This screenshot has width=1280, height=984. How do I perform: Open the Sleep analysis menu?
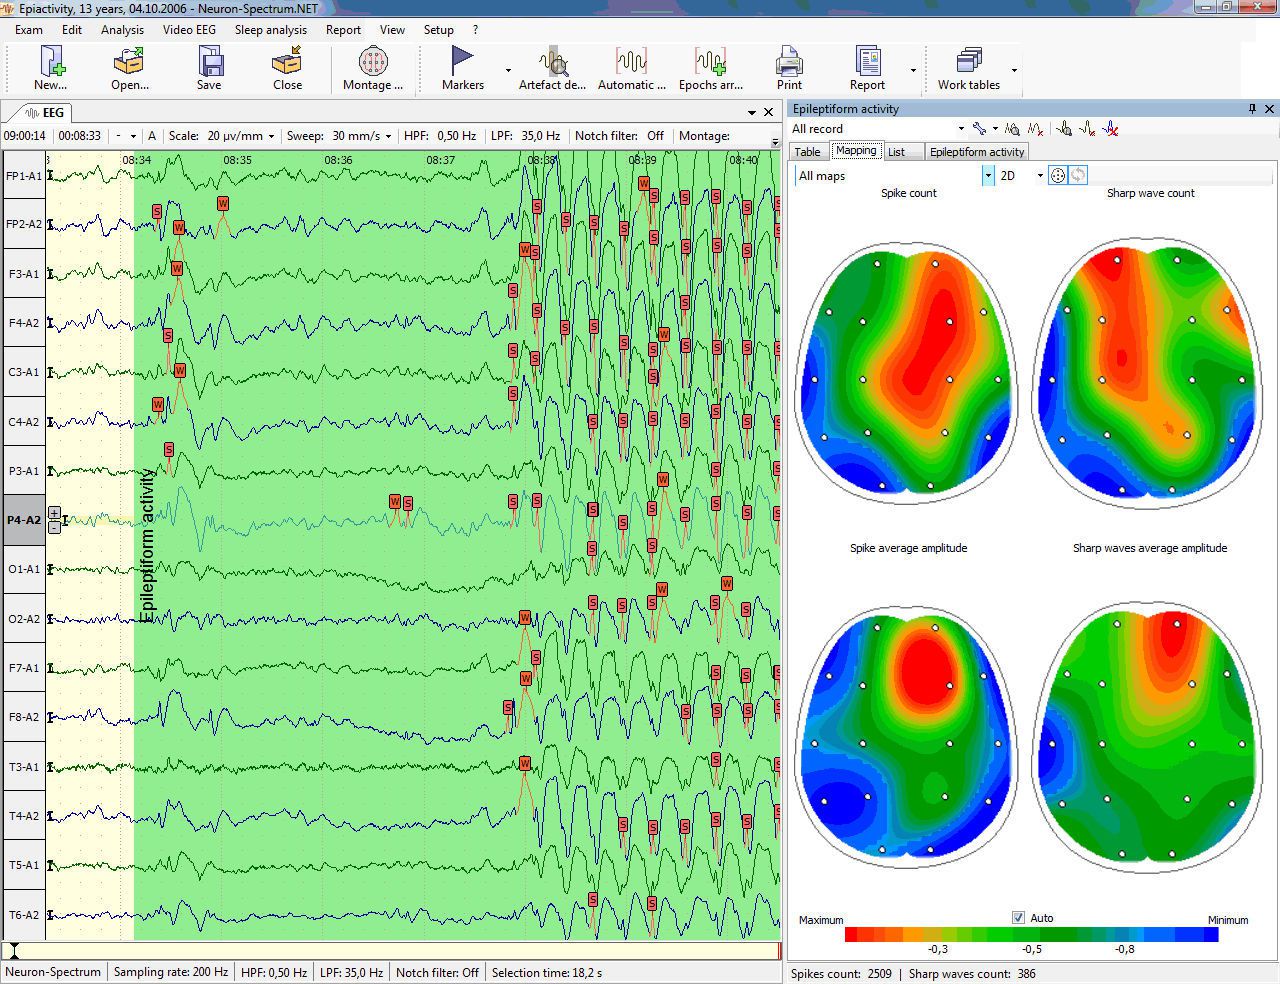(x=270, y=30)
